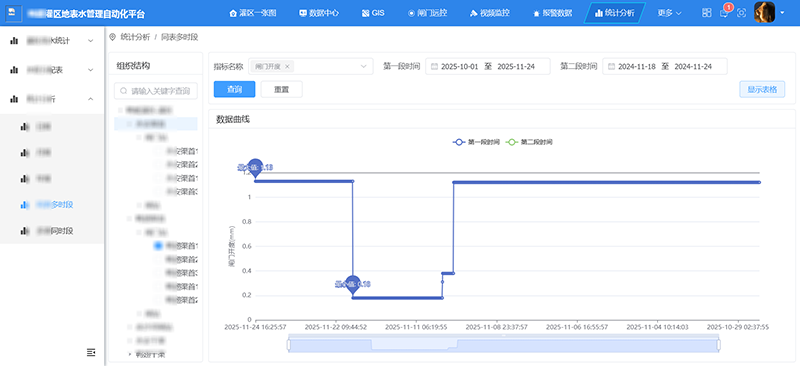The image size is (800, 366).
Task: Expand the sidebar group ending in 记表
Action: [52, 70]
